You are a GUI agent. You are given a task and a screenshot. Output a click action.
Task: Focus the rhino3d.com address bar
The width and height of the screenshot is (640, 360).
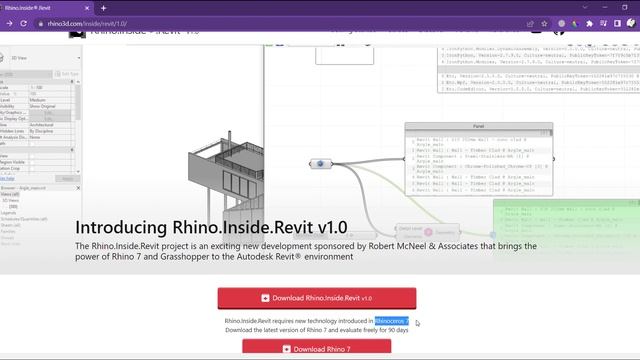point(282,24)
